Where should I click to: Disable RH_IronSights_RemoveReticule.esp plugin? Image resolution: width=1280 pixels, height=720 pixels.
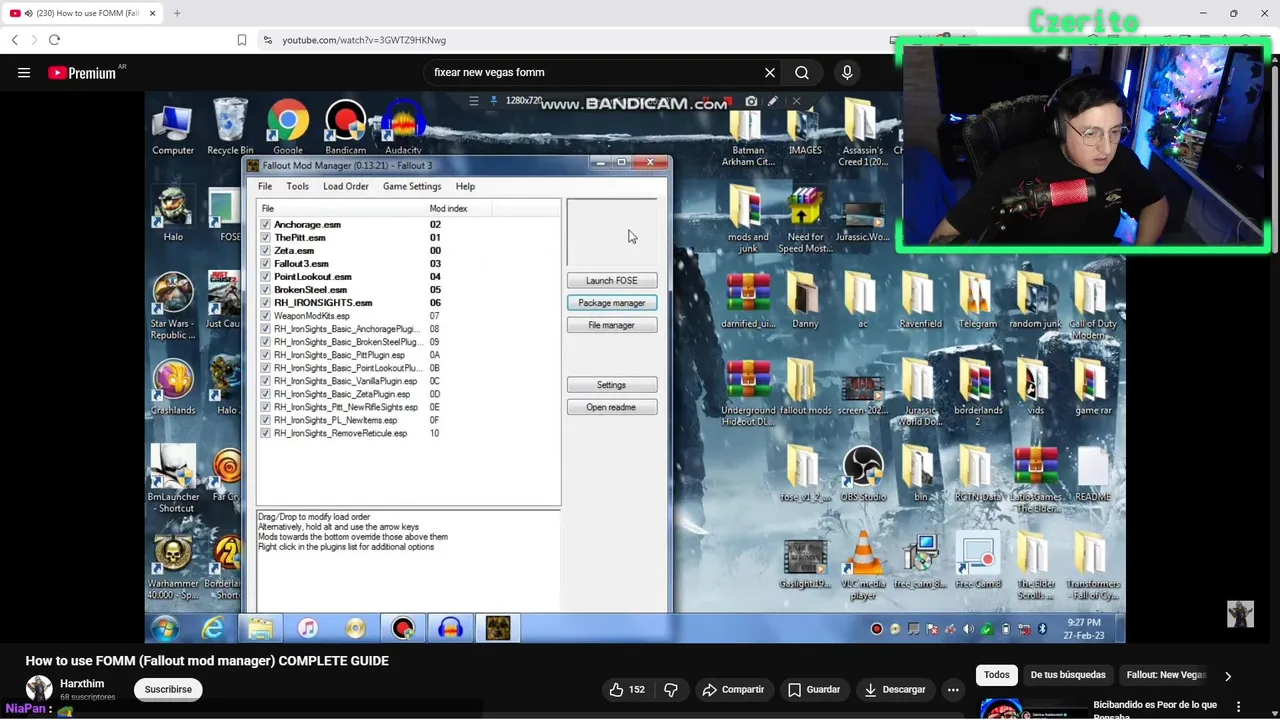265,433
